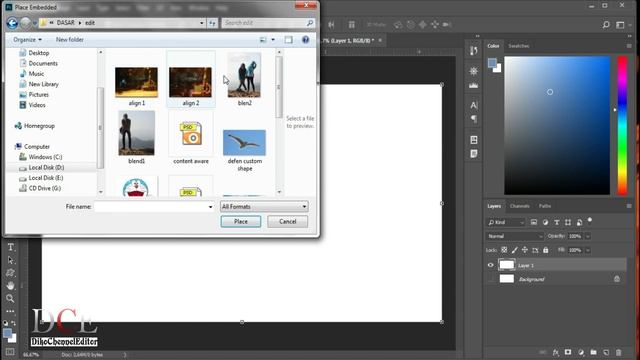Select the Hand tool in Photoshop toolbar
The width and height of the screenshot is (640, 360).
click(x=11, y=285)
